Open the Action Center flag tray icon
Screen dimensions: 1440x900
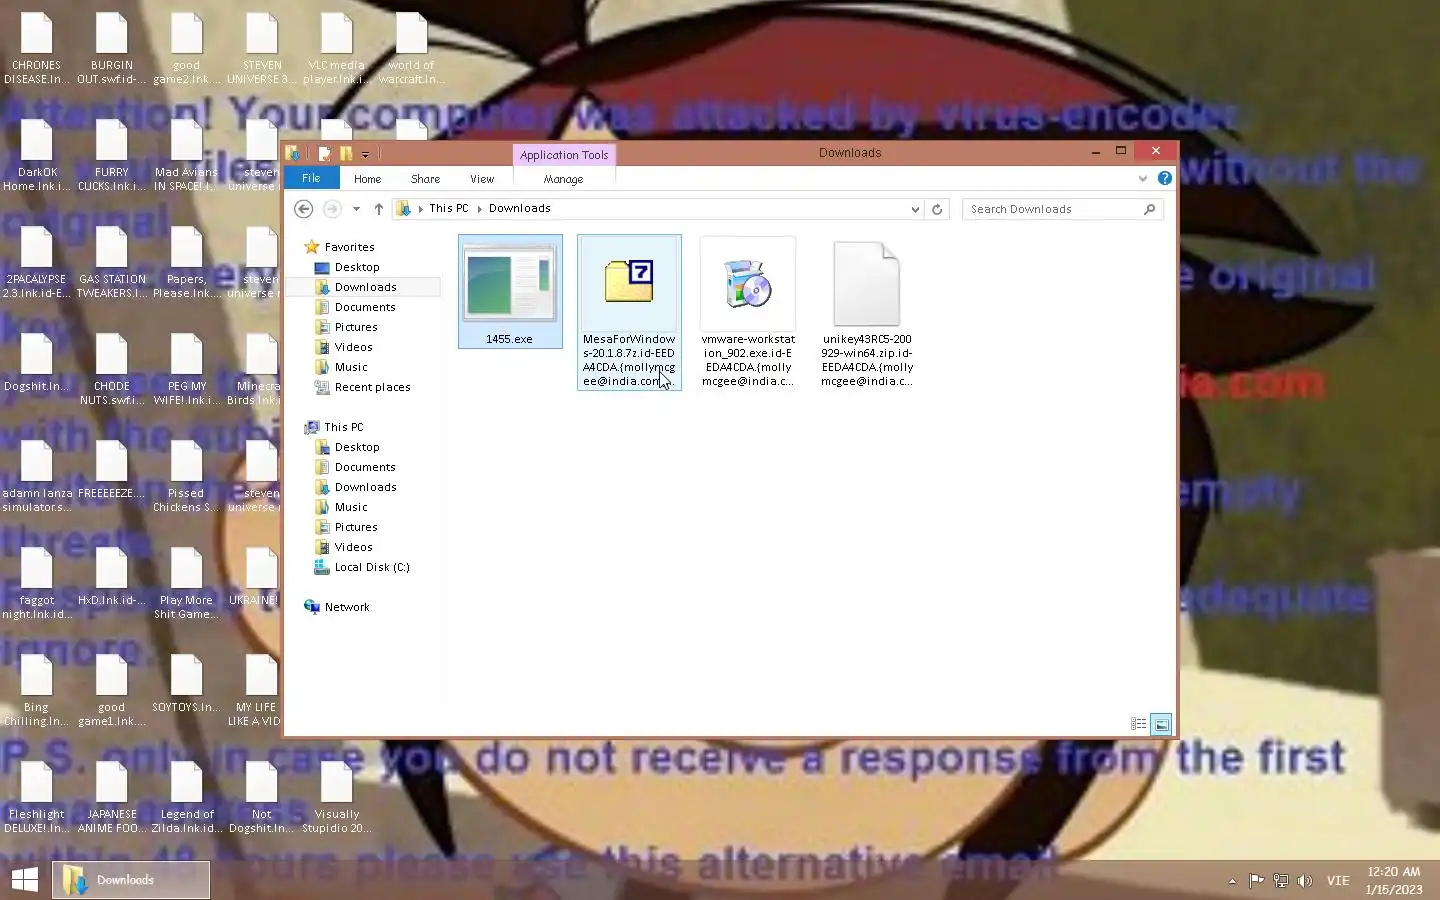pyautogui.click(x=1256, y=880)
